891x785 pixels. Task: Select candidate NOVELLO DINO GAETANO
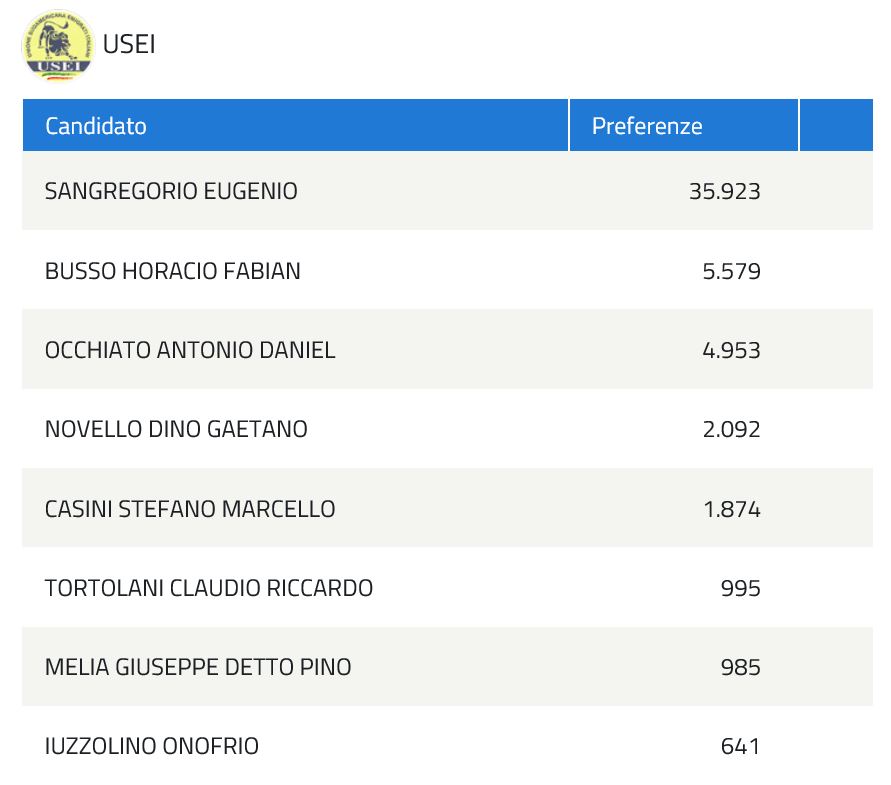(176, 429)
